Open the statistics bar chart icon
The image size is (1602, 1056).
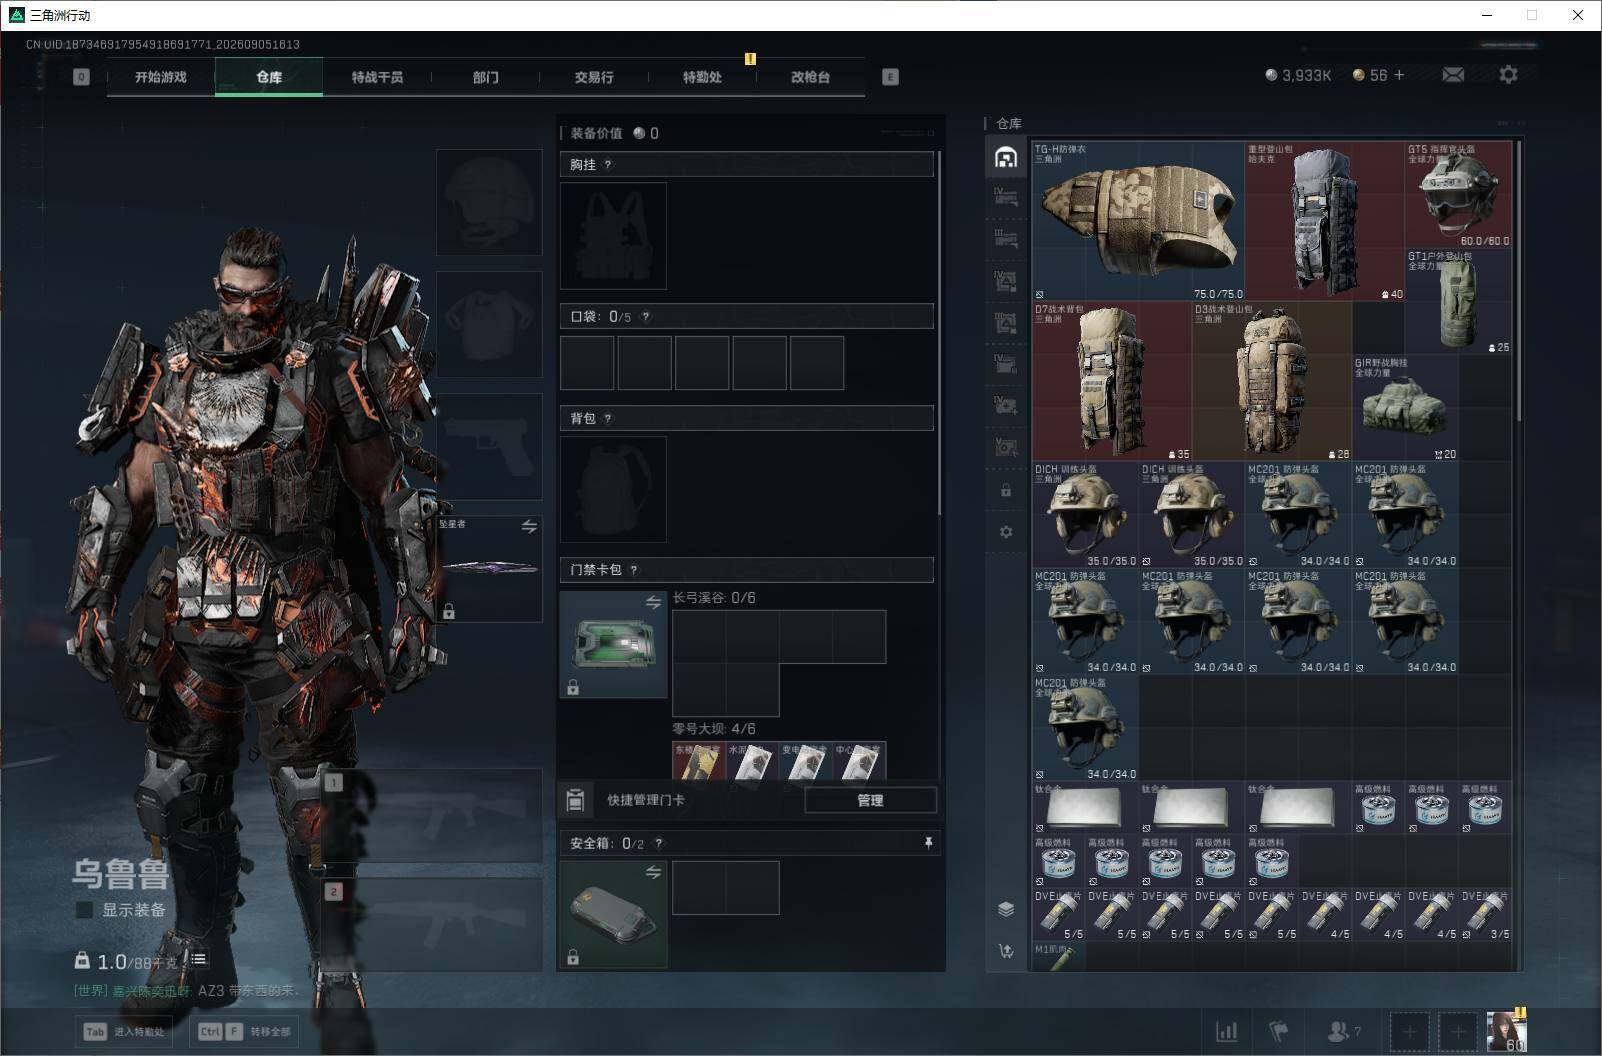[x=1226, y=1031]
